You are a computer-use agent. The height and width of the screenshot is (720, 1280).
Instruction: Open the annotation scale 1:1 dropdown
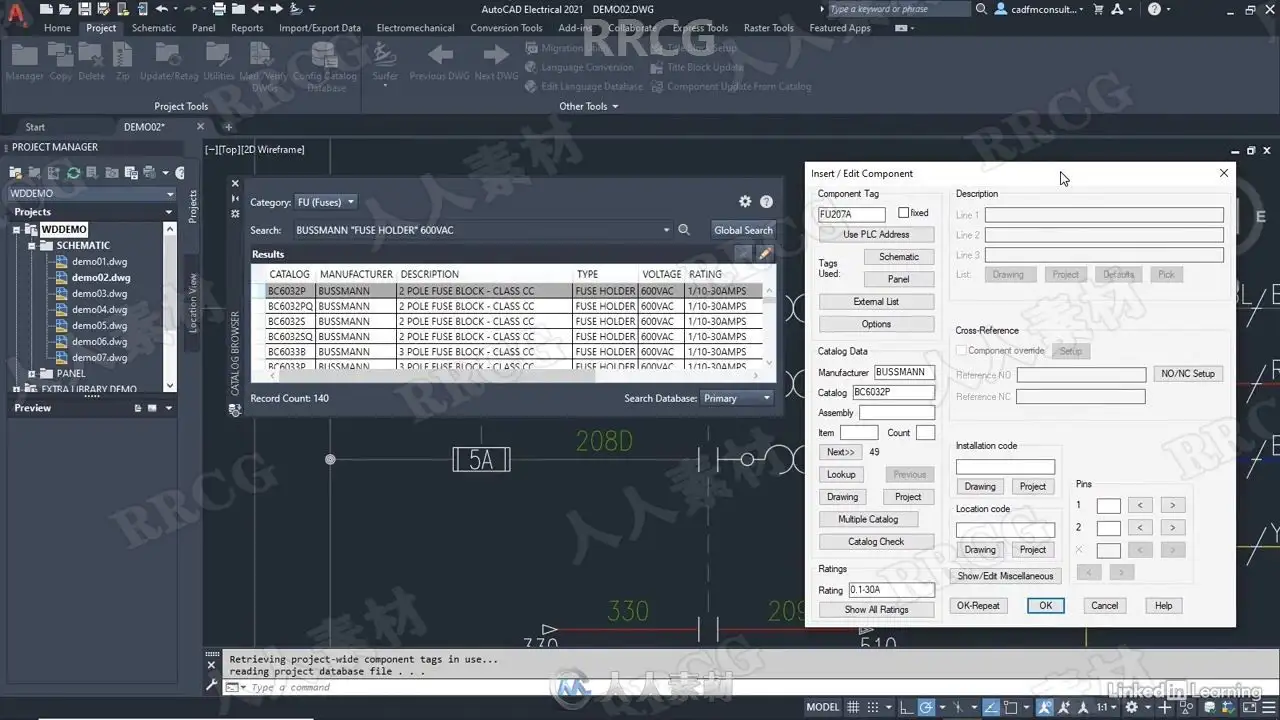point(1107,707)
